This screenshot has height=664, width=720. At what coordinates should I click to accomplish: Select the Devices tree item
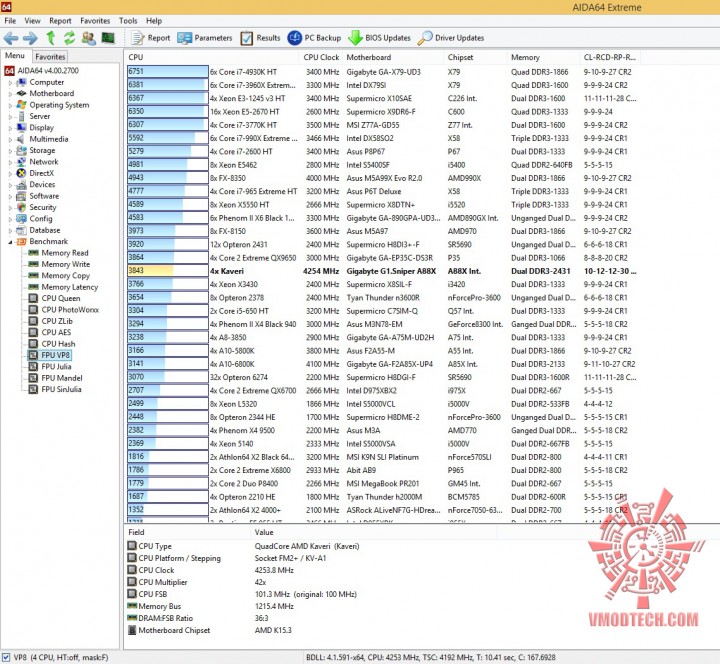point(42,185)
